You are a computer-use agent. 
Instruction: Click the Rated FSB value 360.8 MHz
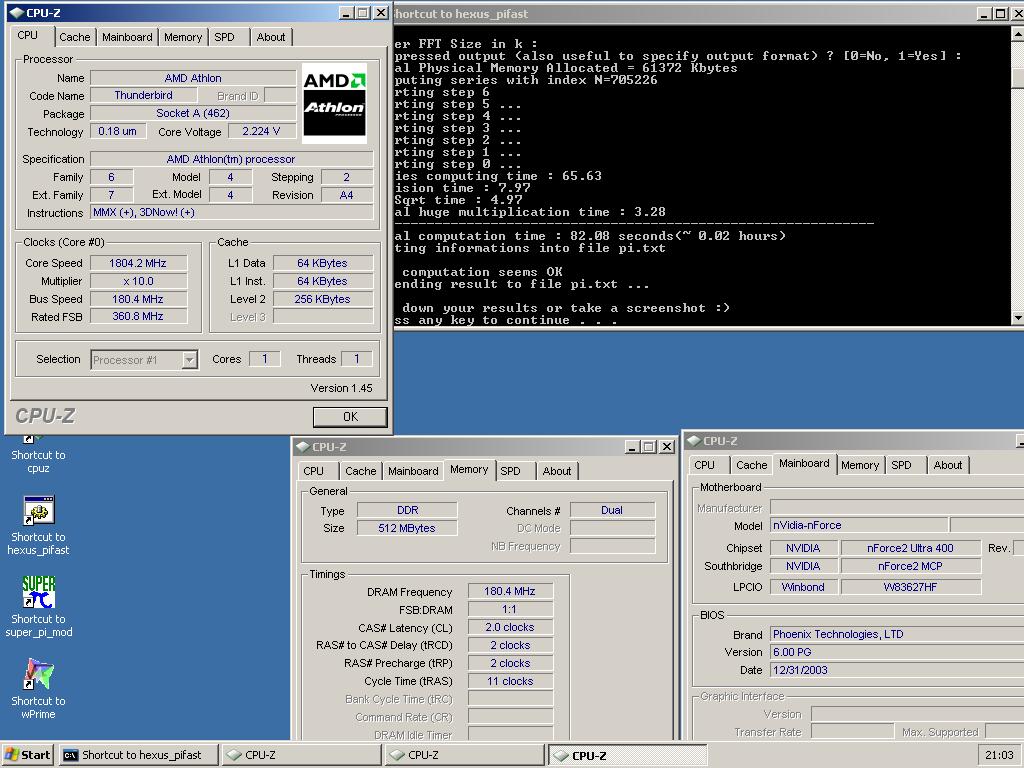[x=138, y=316]
